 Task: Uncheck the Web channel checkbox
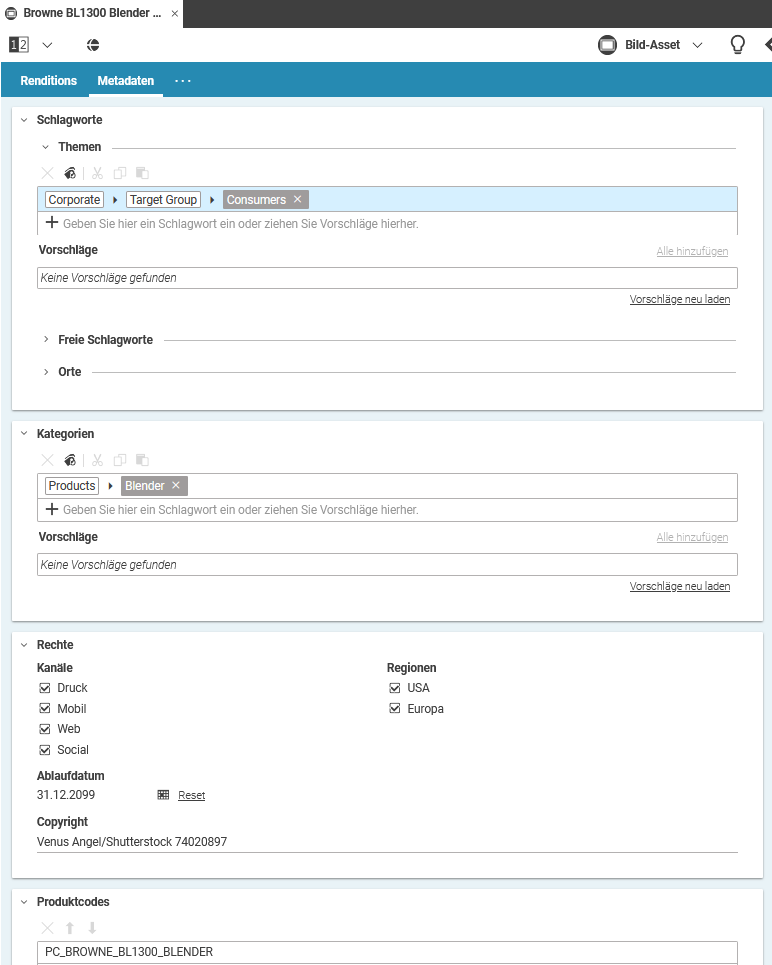(45, 729)
